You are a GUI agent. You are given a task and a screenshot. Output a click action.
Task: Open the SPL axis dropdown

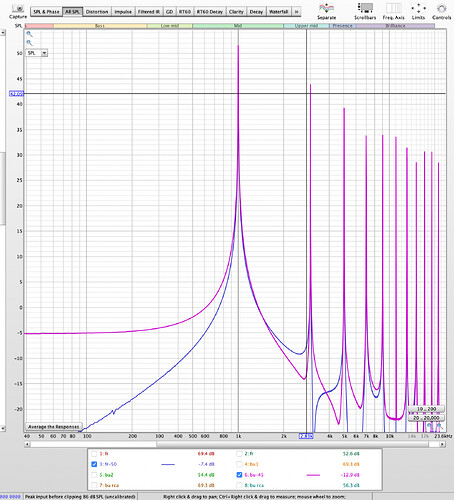37,53
